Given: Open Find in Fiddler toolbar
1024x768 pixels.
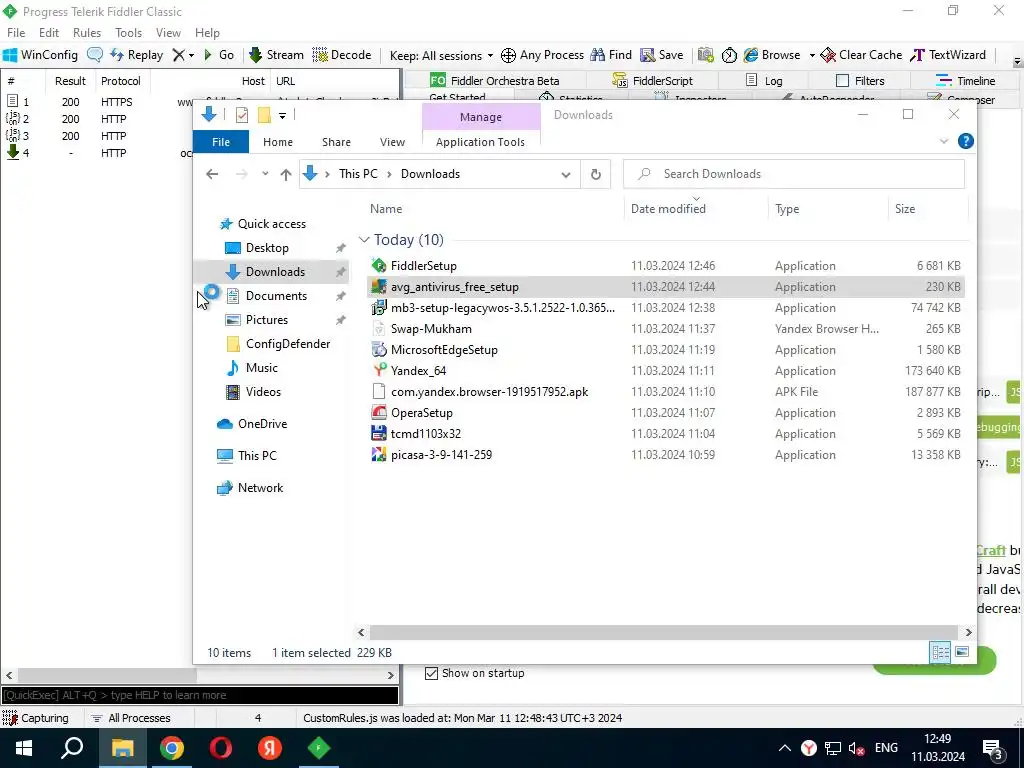Looking at the screenshot, I should (x=611, y=55).
